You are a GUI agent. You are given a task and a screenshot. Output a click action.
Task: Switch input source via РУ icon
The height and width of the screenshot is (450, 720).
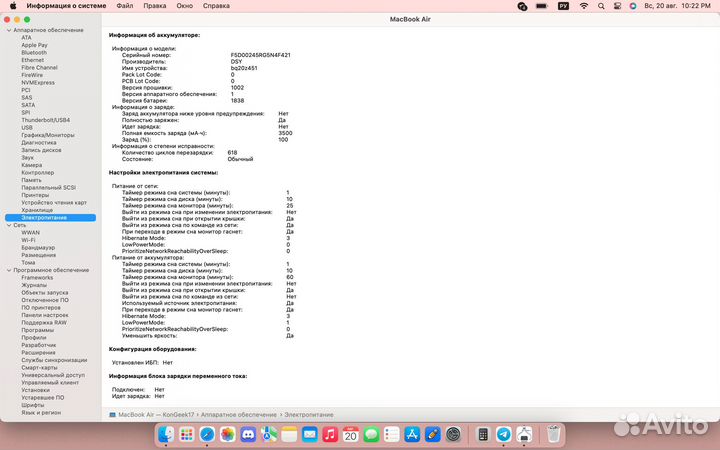point(563,6)
